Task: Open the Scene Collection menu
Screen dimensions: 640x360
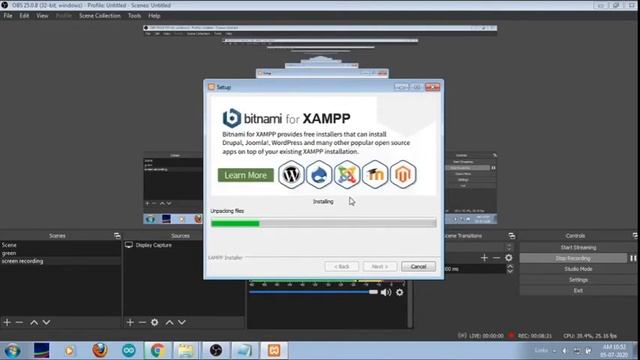Action: (100, 16)
